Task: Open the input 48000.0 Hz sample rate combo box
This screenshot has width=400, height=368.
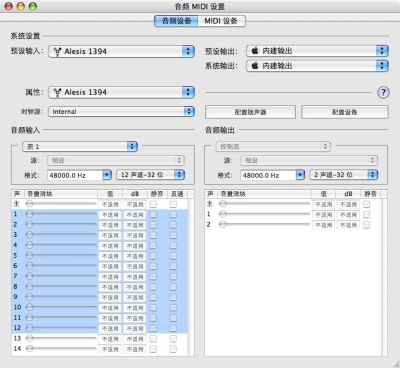Action: pyautogui.click(x=80, y=175)
